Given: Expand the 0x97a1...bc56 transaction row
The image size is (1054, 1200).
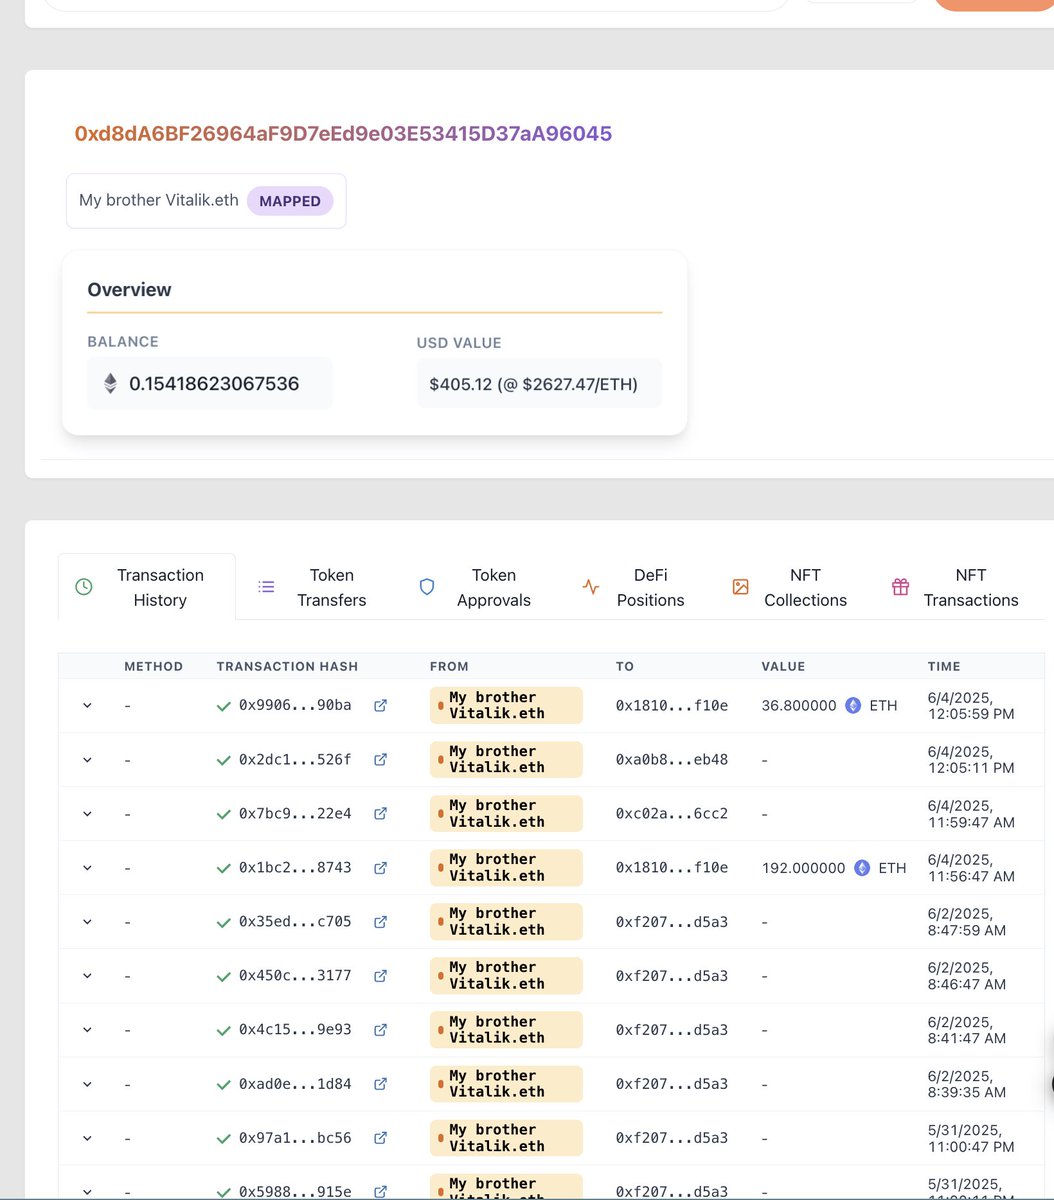Looking at the screenshot, I should coord(87,1138).
